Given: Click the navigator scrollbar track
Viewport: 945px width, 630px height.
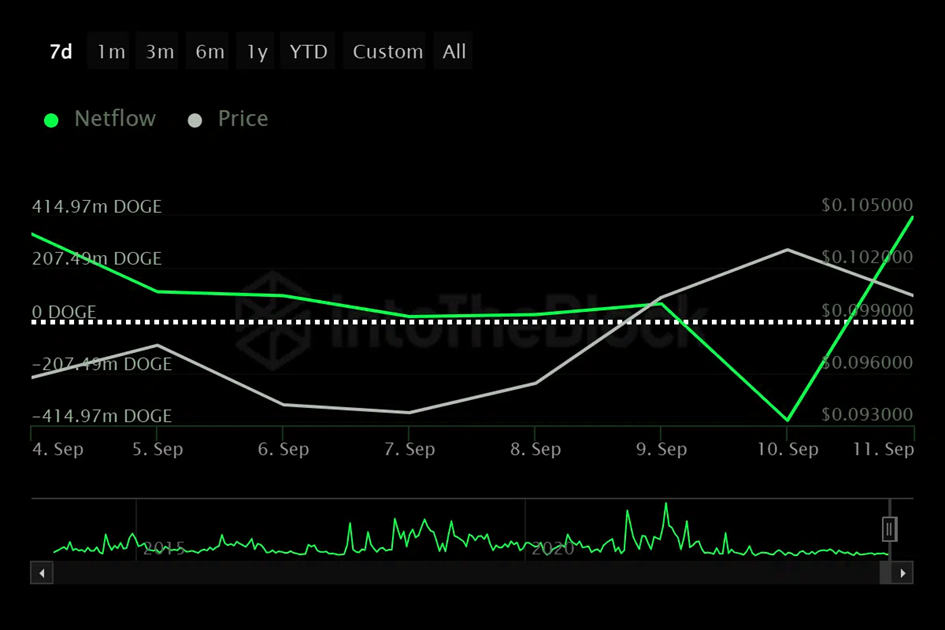Looking at the screenshot, I should (466, 573).
